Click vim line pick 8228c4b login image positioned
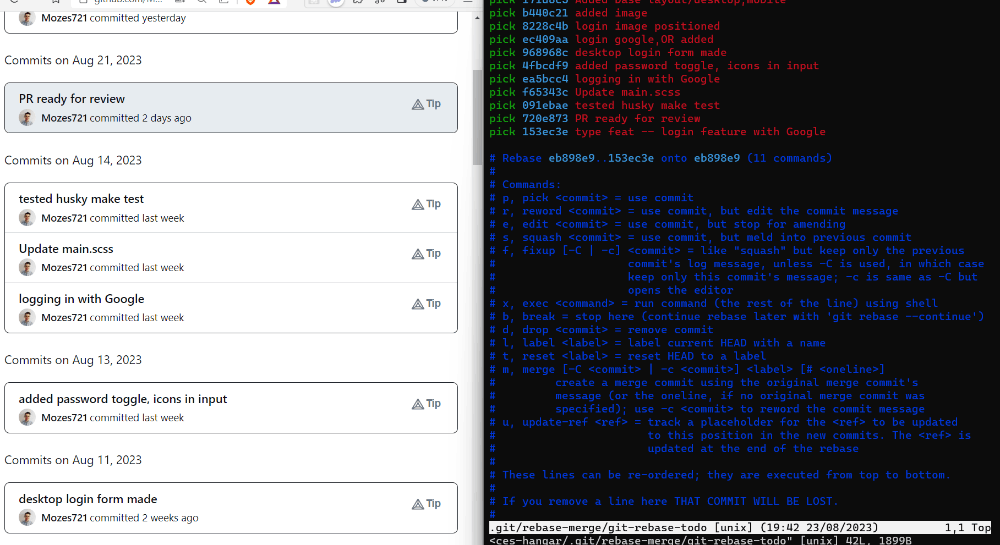Image resolution: width=1000 pixels, height=545 pixels. coord(605,26)
